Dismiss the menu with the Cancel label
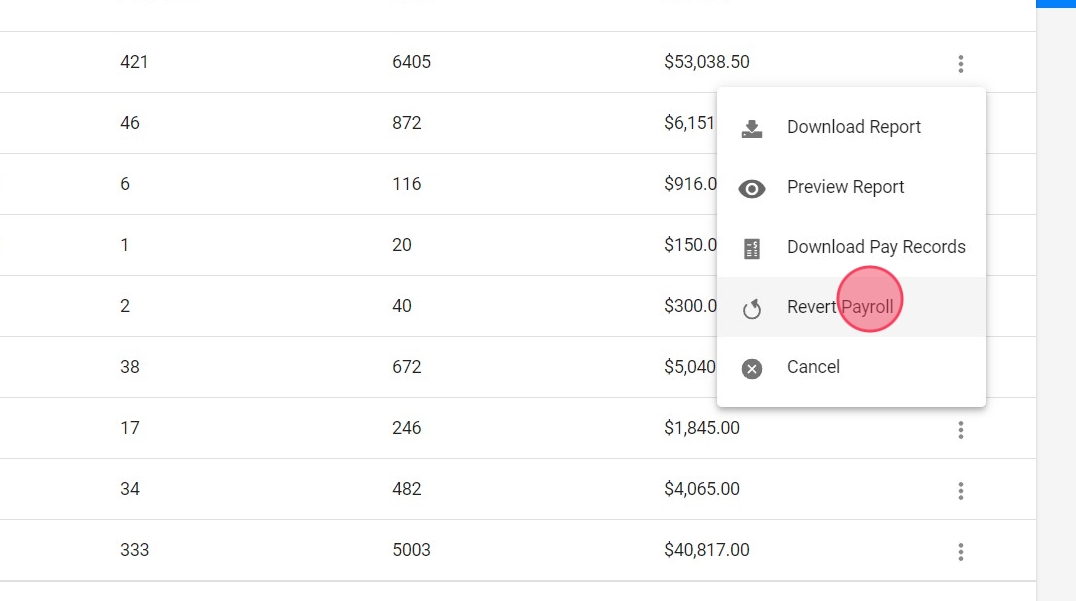The height and width of the screenshot is (601, 1076). 813,367
